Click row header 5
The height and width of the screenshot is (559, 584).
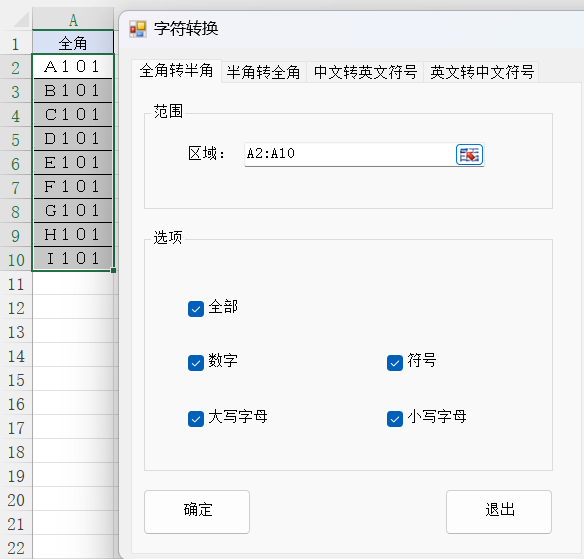16,140
